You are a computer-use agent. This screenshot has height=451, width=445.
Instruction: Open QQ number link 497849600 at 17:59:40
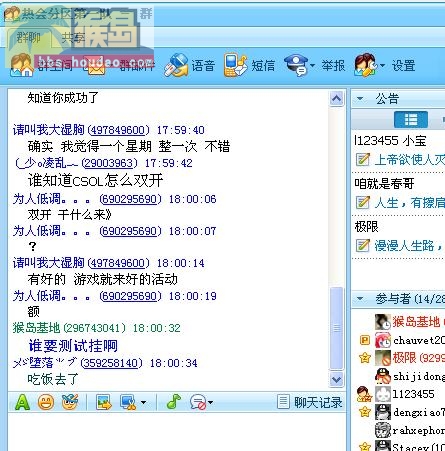click(x=118, y=130)
